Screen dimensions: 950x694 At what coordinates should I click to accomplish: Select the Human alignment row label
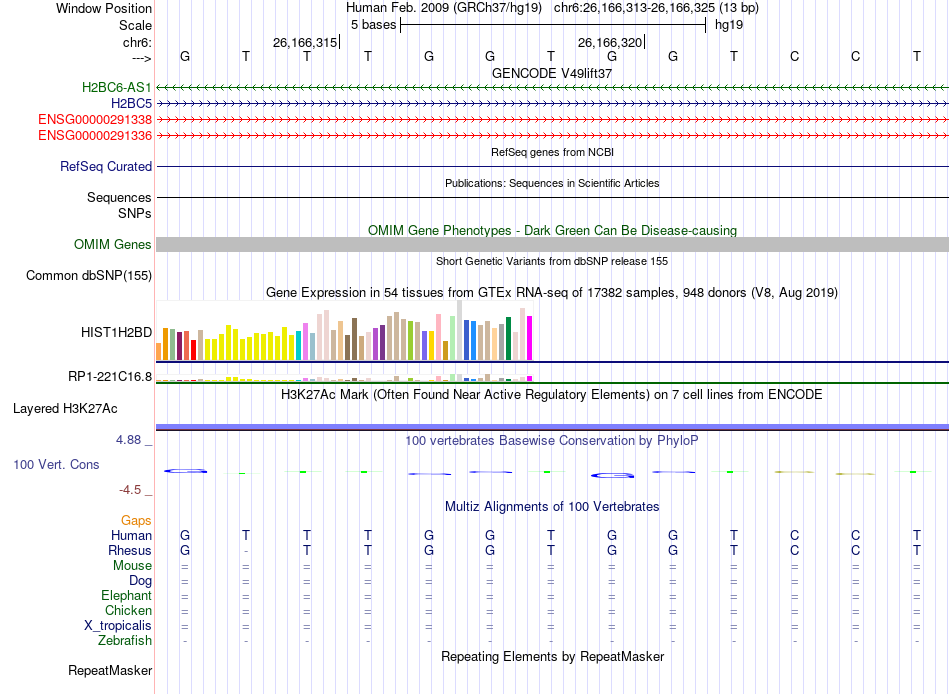(x=131, y=535)
